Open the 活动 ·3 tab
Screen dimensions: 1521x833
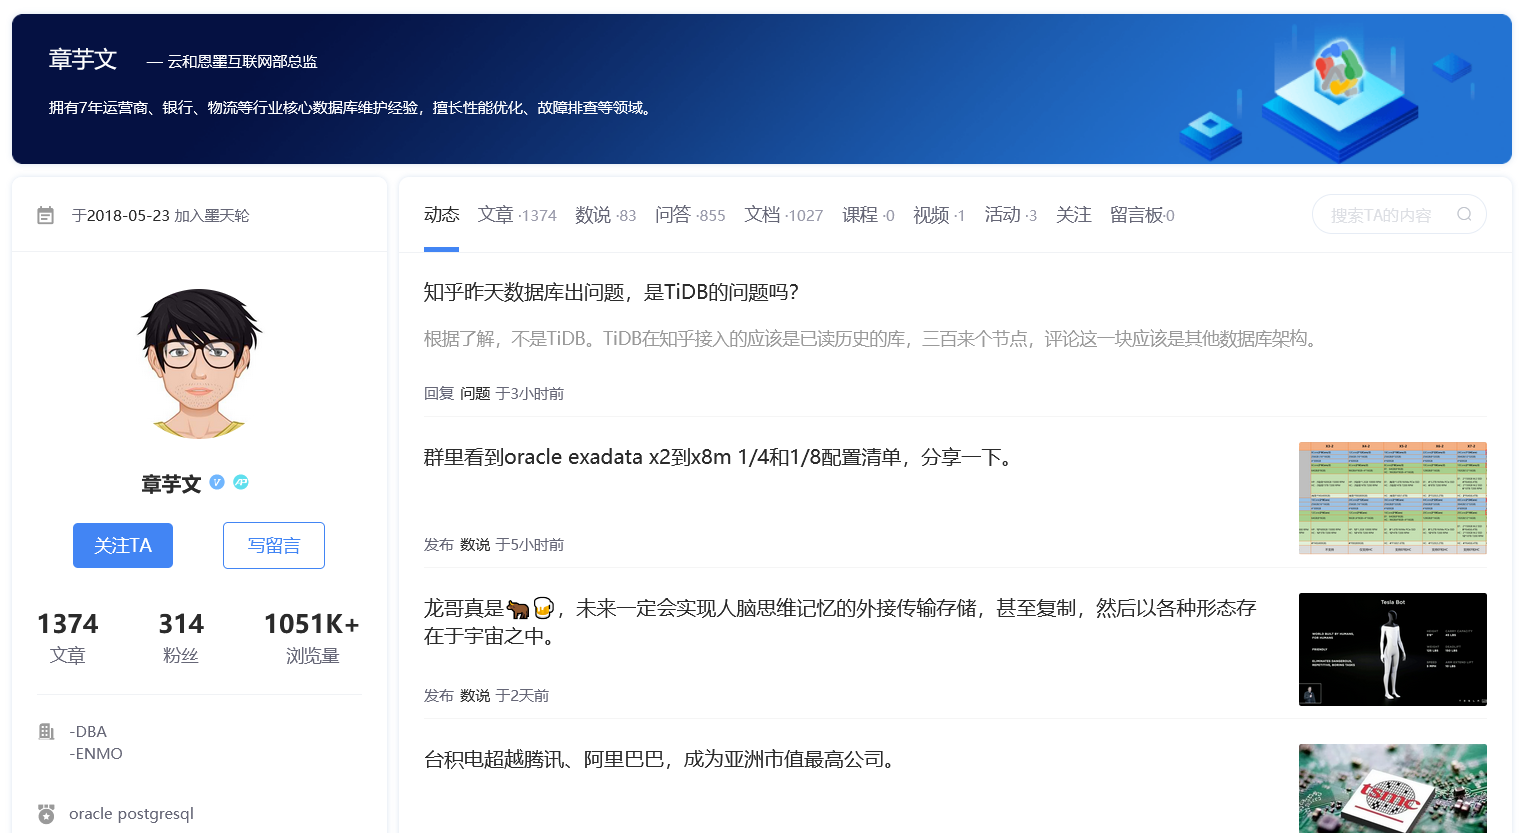1011,214
